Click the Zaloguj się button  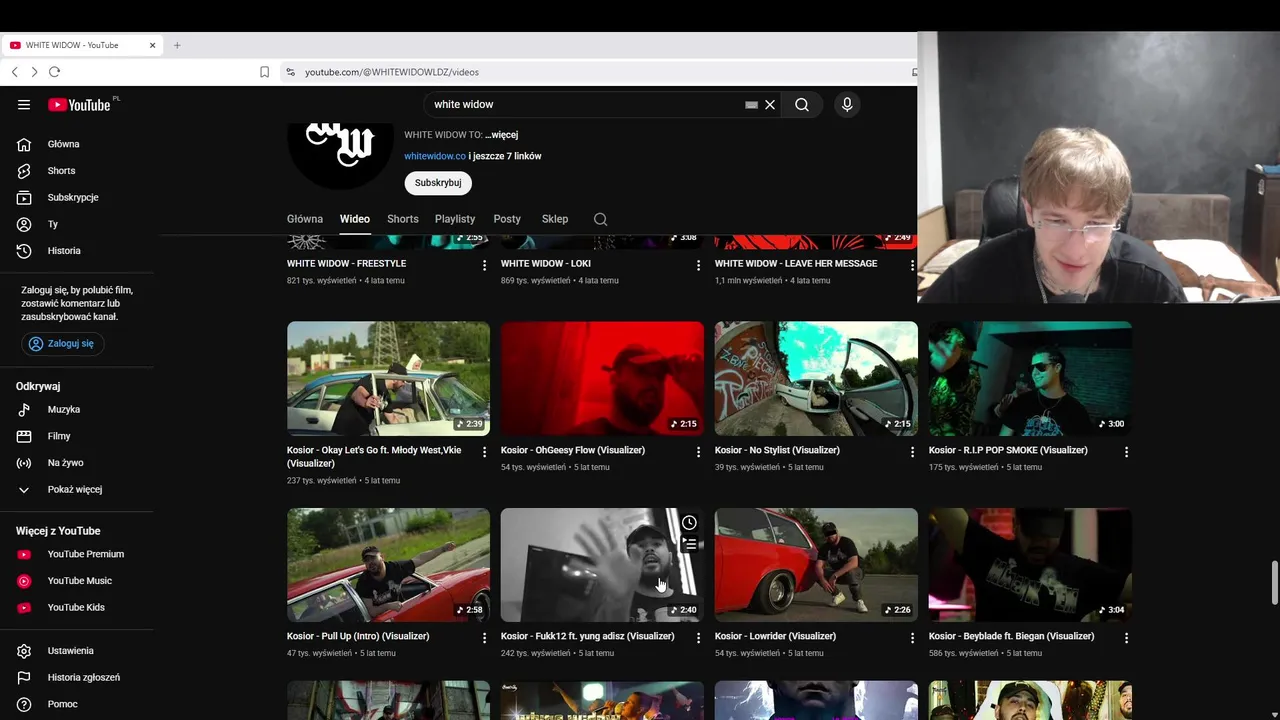click(62, 343)
